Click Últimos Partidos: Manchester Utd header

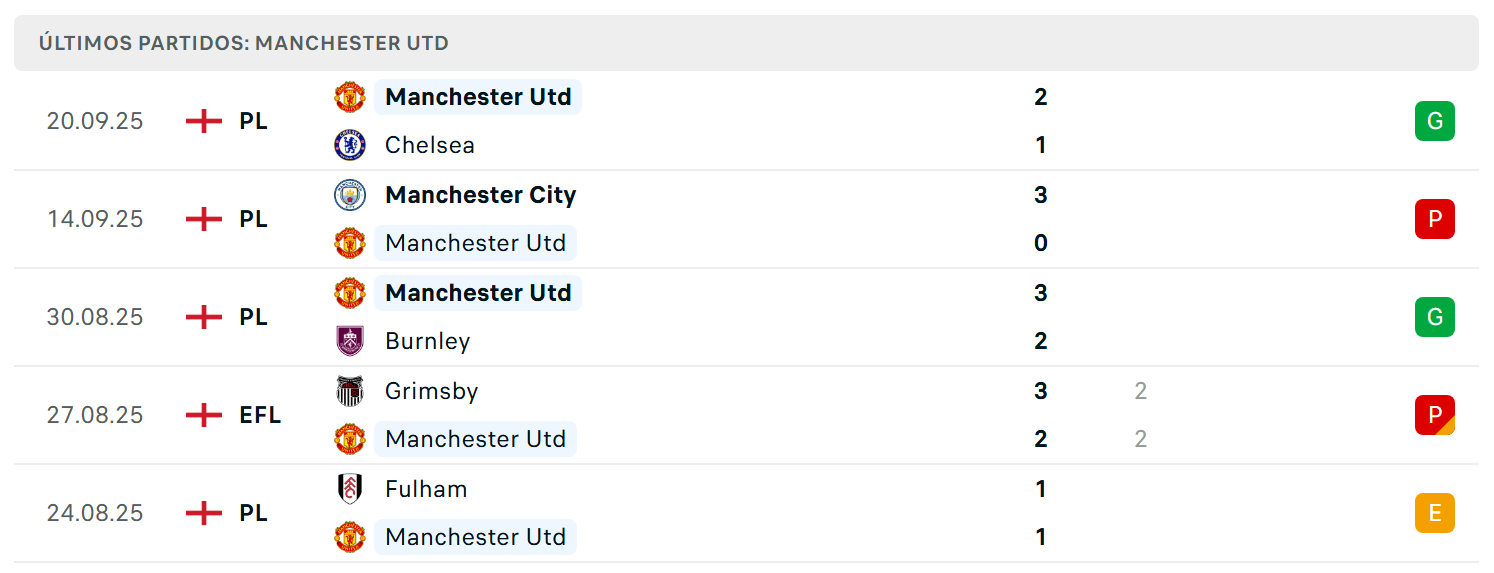pos(244,43)
